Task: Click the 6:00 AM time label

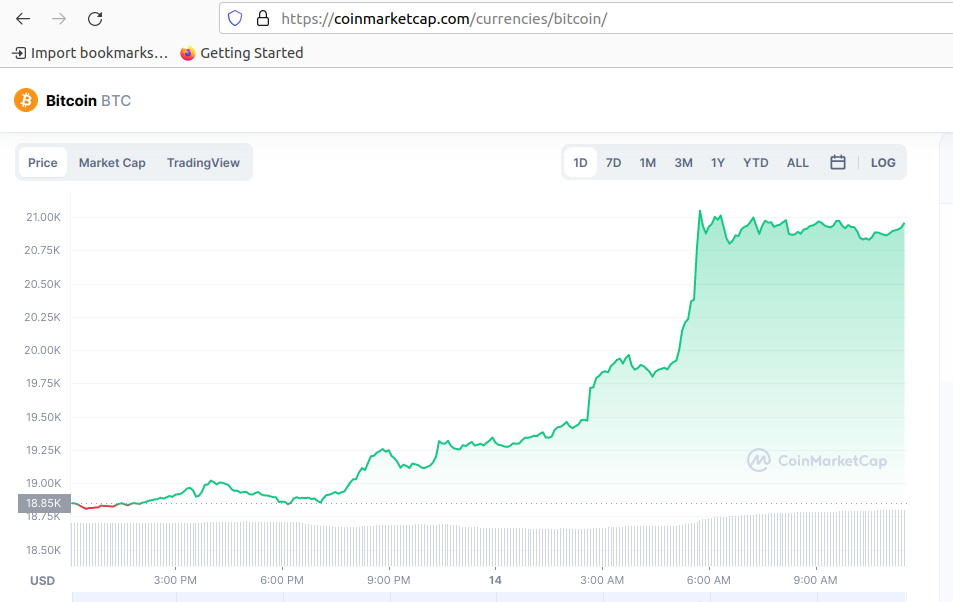Action: click(x=709, y=580)
